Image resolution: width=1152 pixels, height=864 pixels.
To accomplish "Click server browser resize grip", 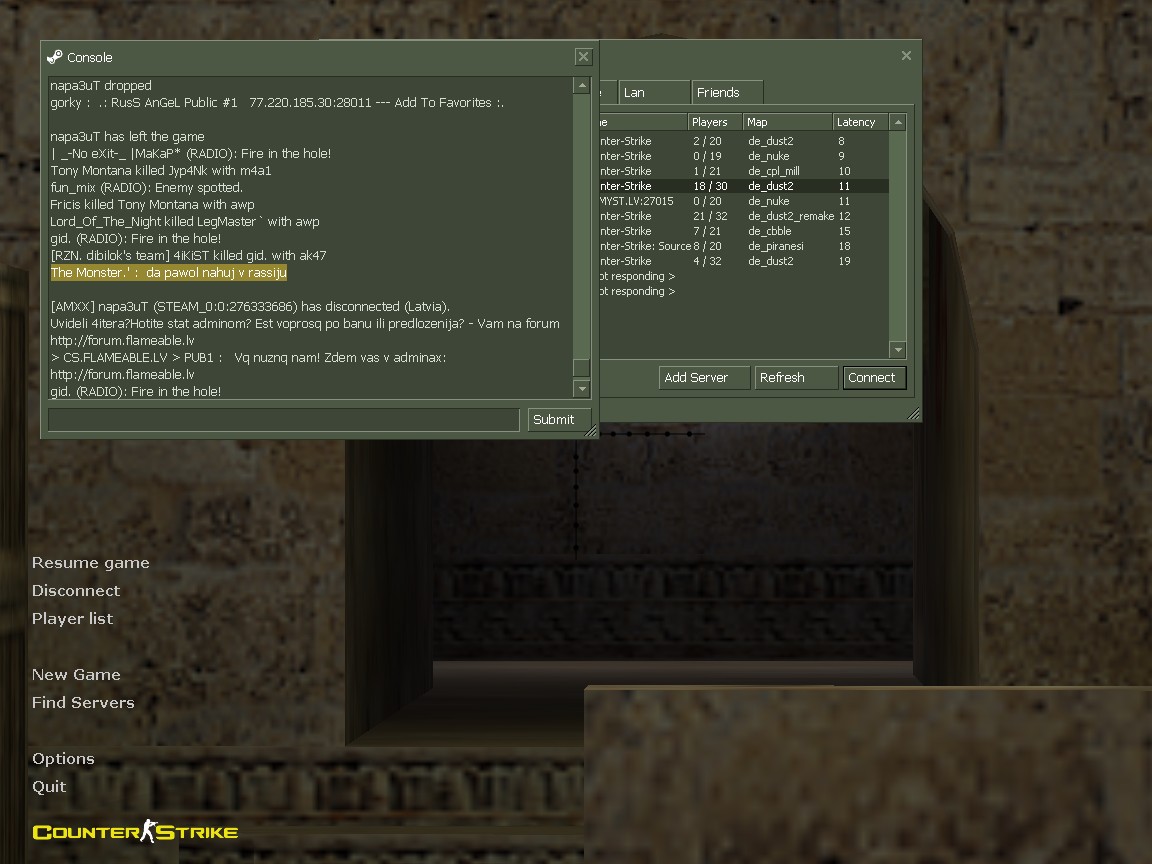I will click(913, 414).
